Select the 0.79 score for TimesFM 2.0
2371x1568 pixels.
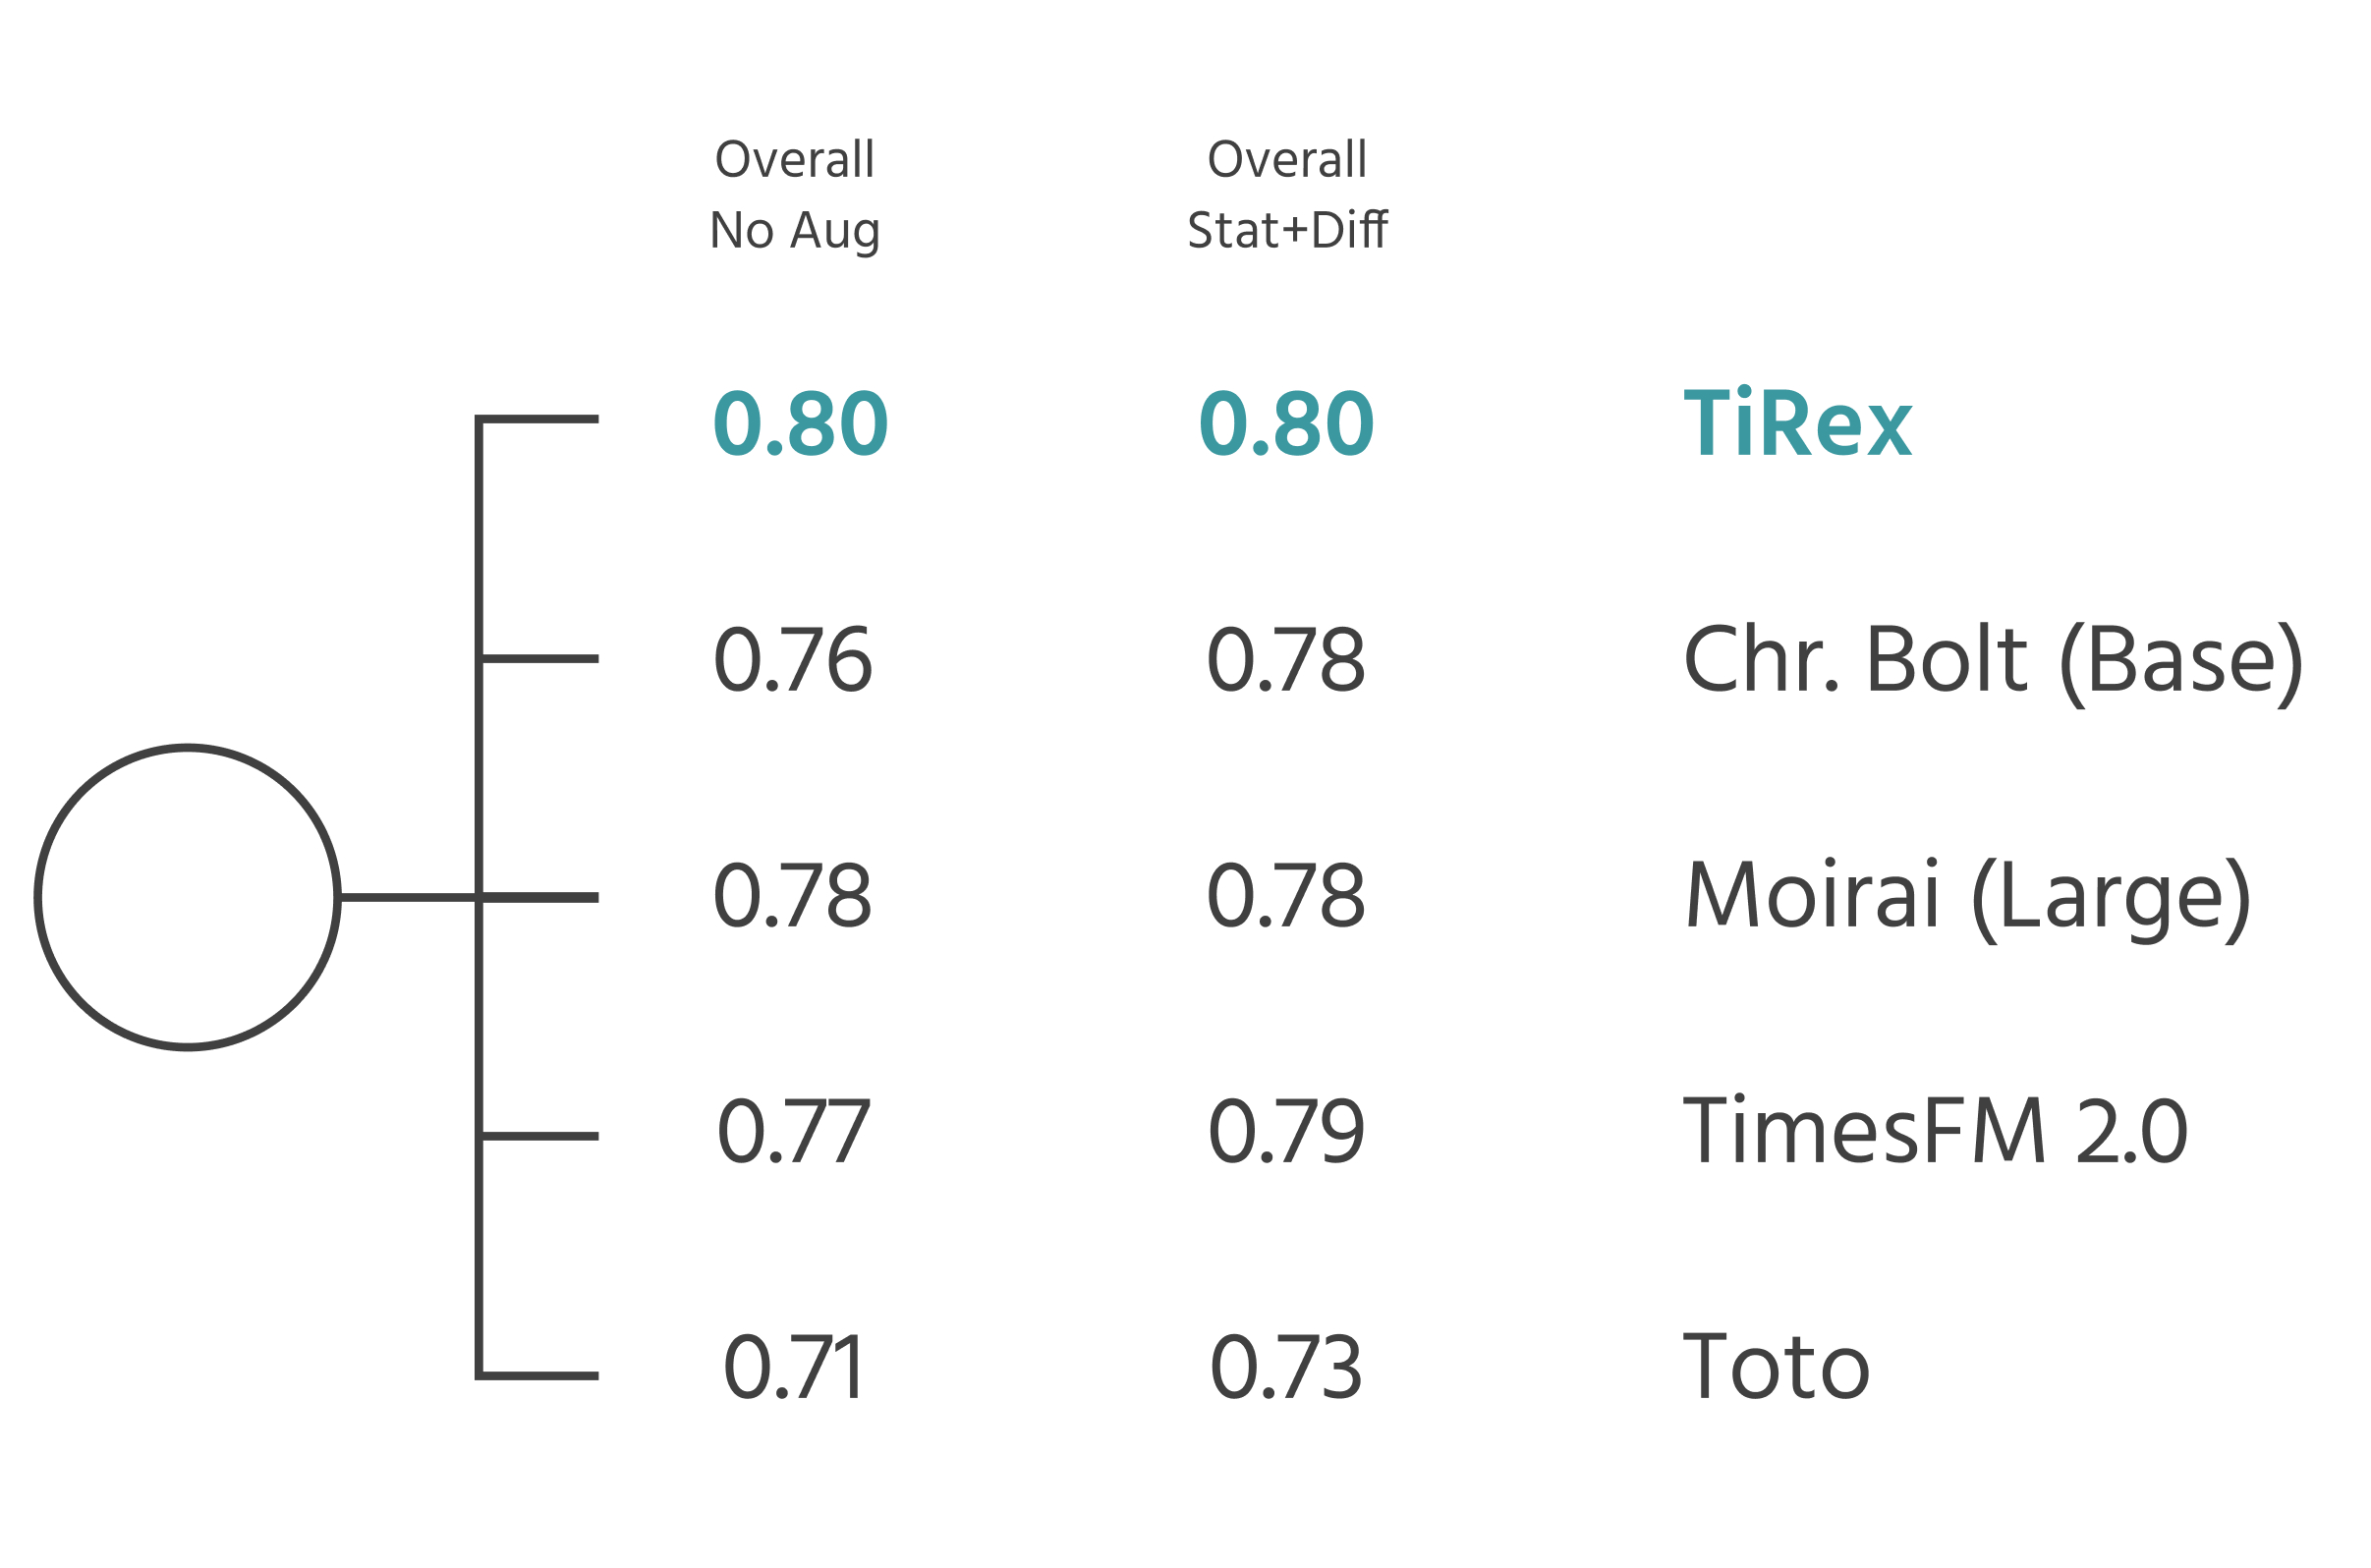pyautogui.click(x=1286, y=1132)
